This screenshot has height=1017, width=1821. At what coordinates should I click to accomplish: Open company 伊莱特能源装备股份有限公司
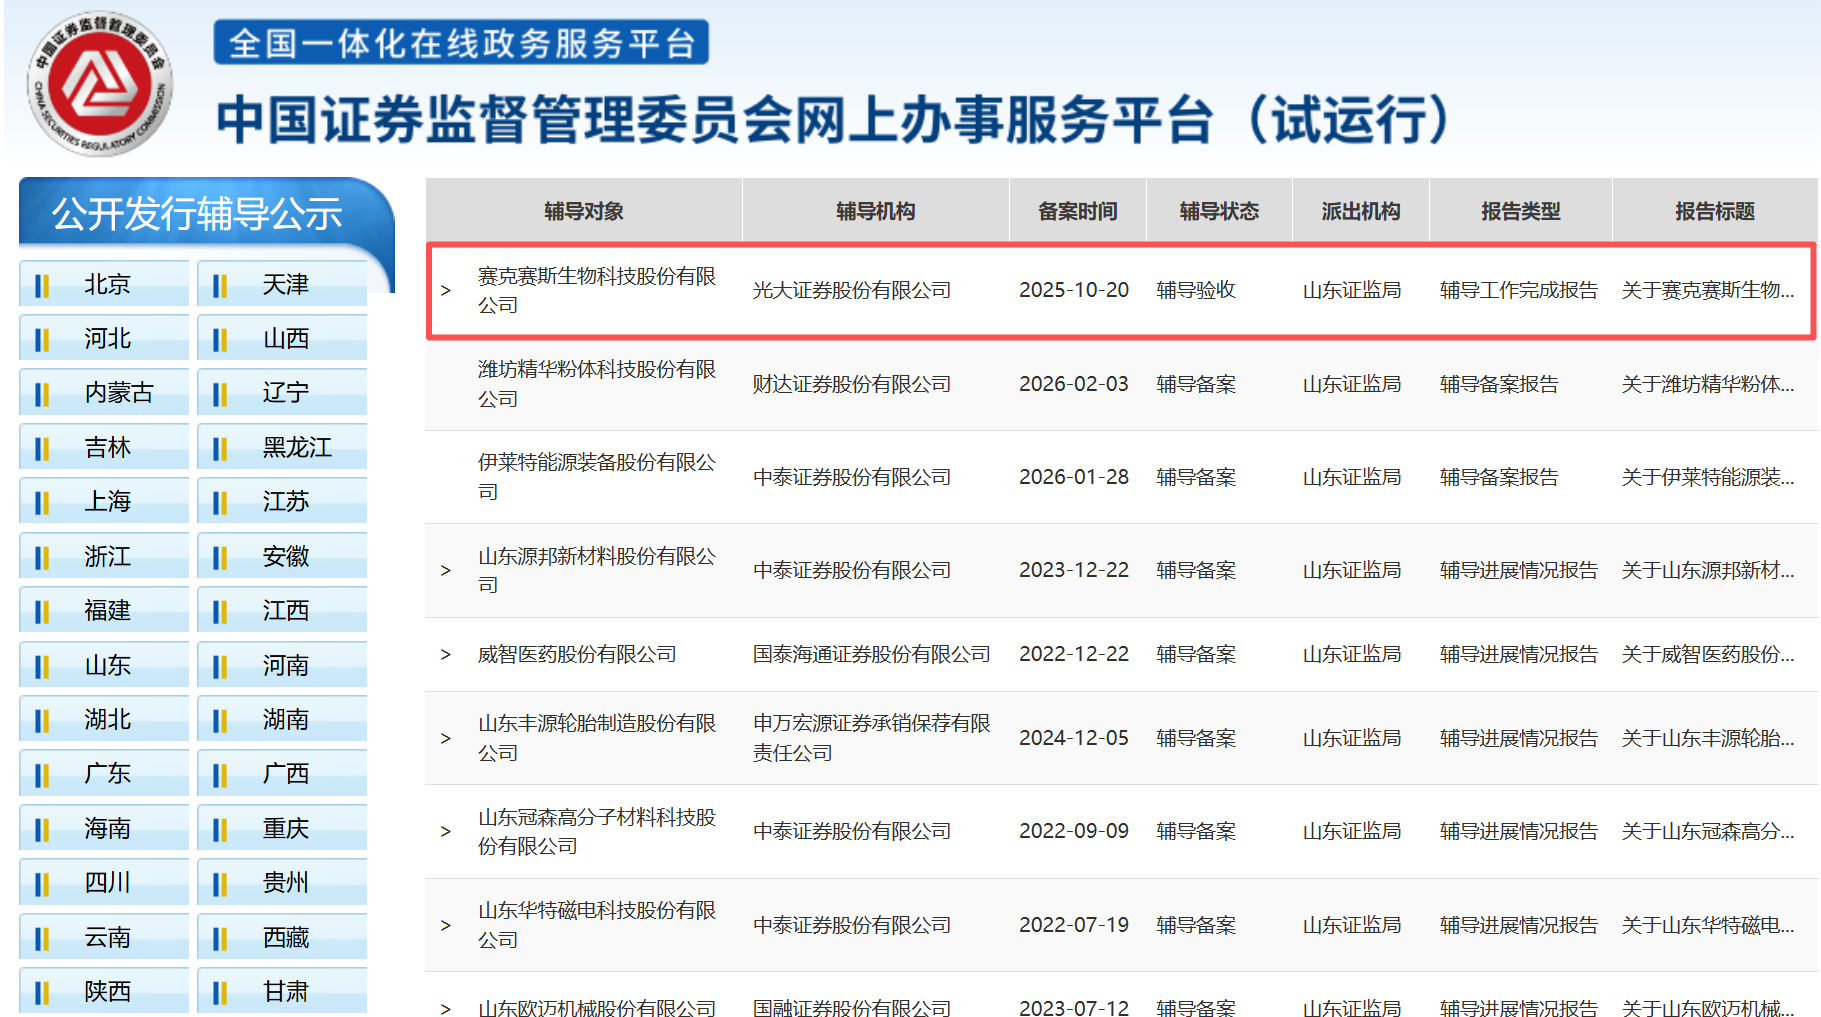tap(596, 477)
